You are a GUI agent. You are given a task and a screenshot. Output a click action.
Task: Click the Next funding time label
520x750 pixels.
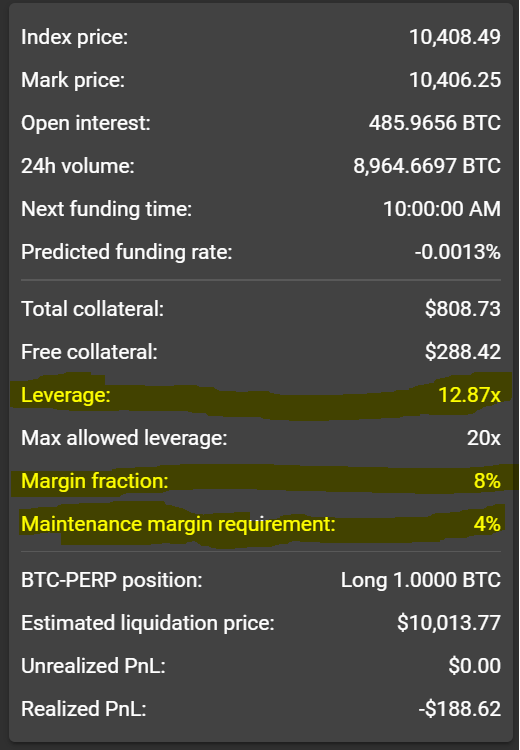click(x=107, y=209)
